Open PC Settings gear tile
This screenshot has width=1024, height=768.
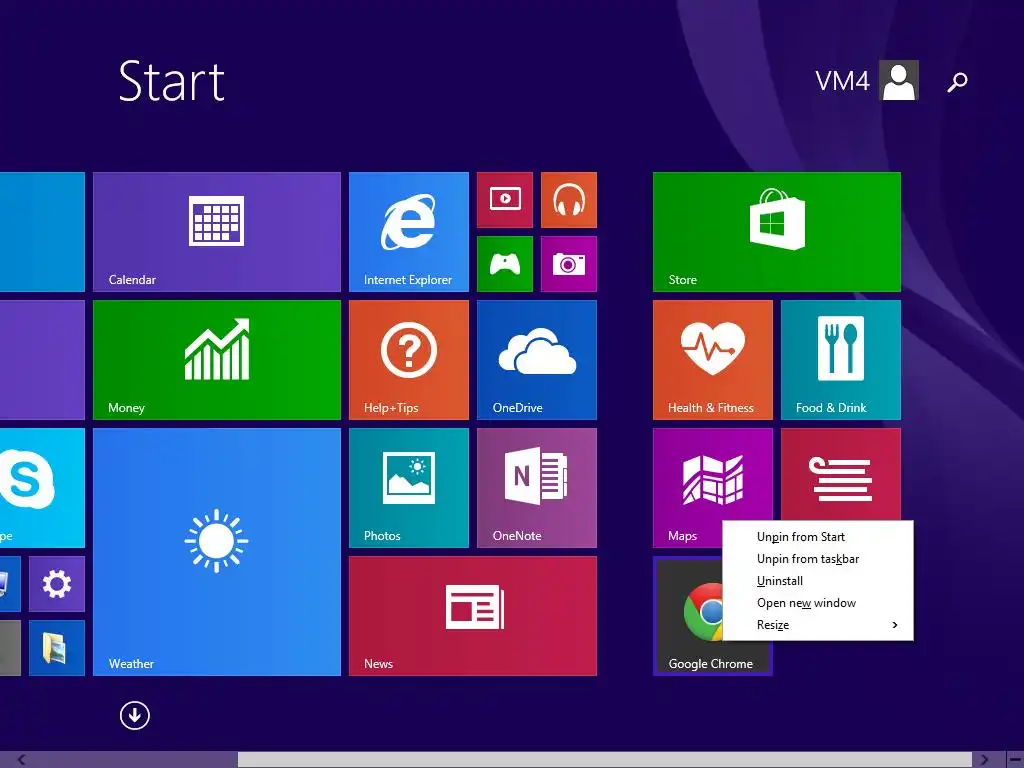click(x=57, y=584)
